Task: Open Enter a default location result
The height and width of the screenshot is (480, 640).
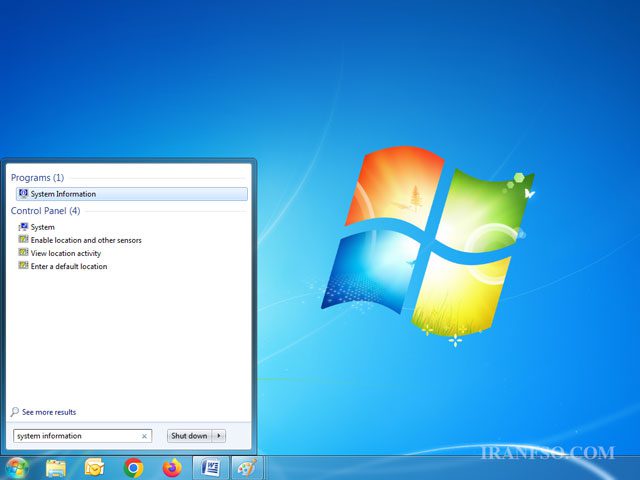Action: coord(69,266)
